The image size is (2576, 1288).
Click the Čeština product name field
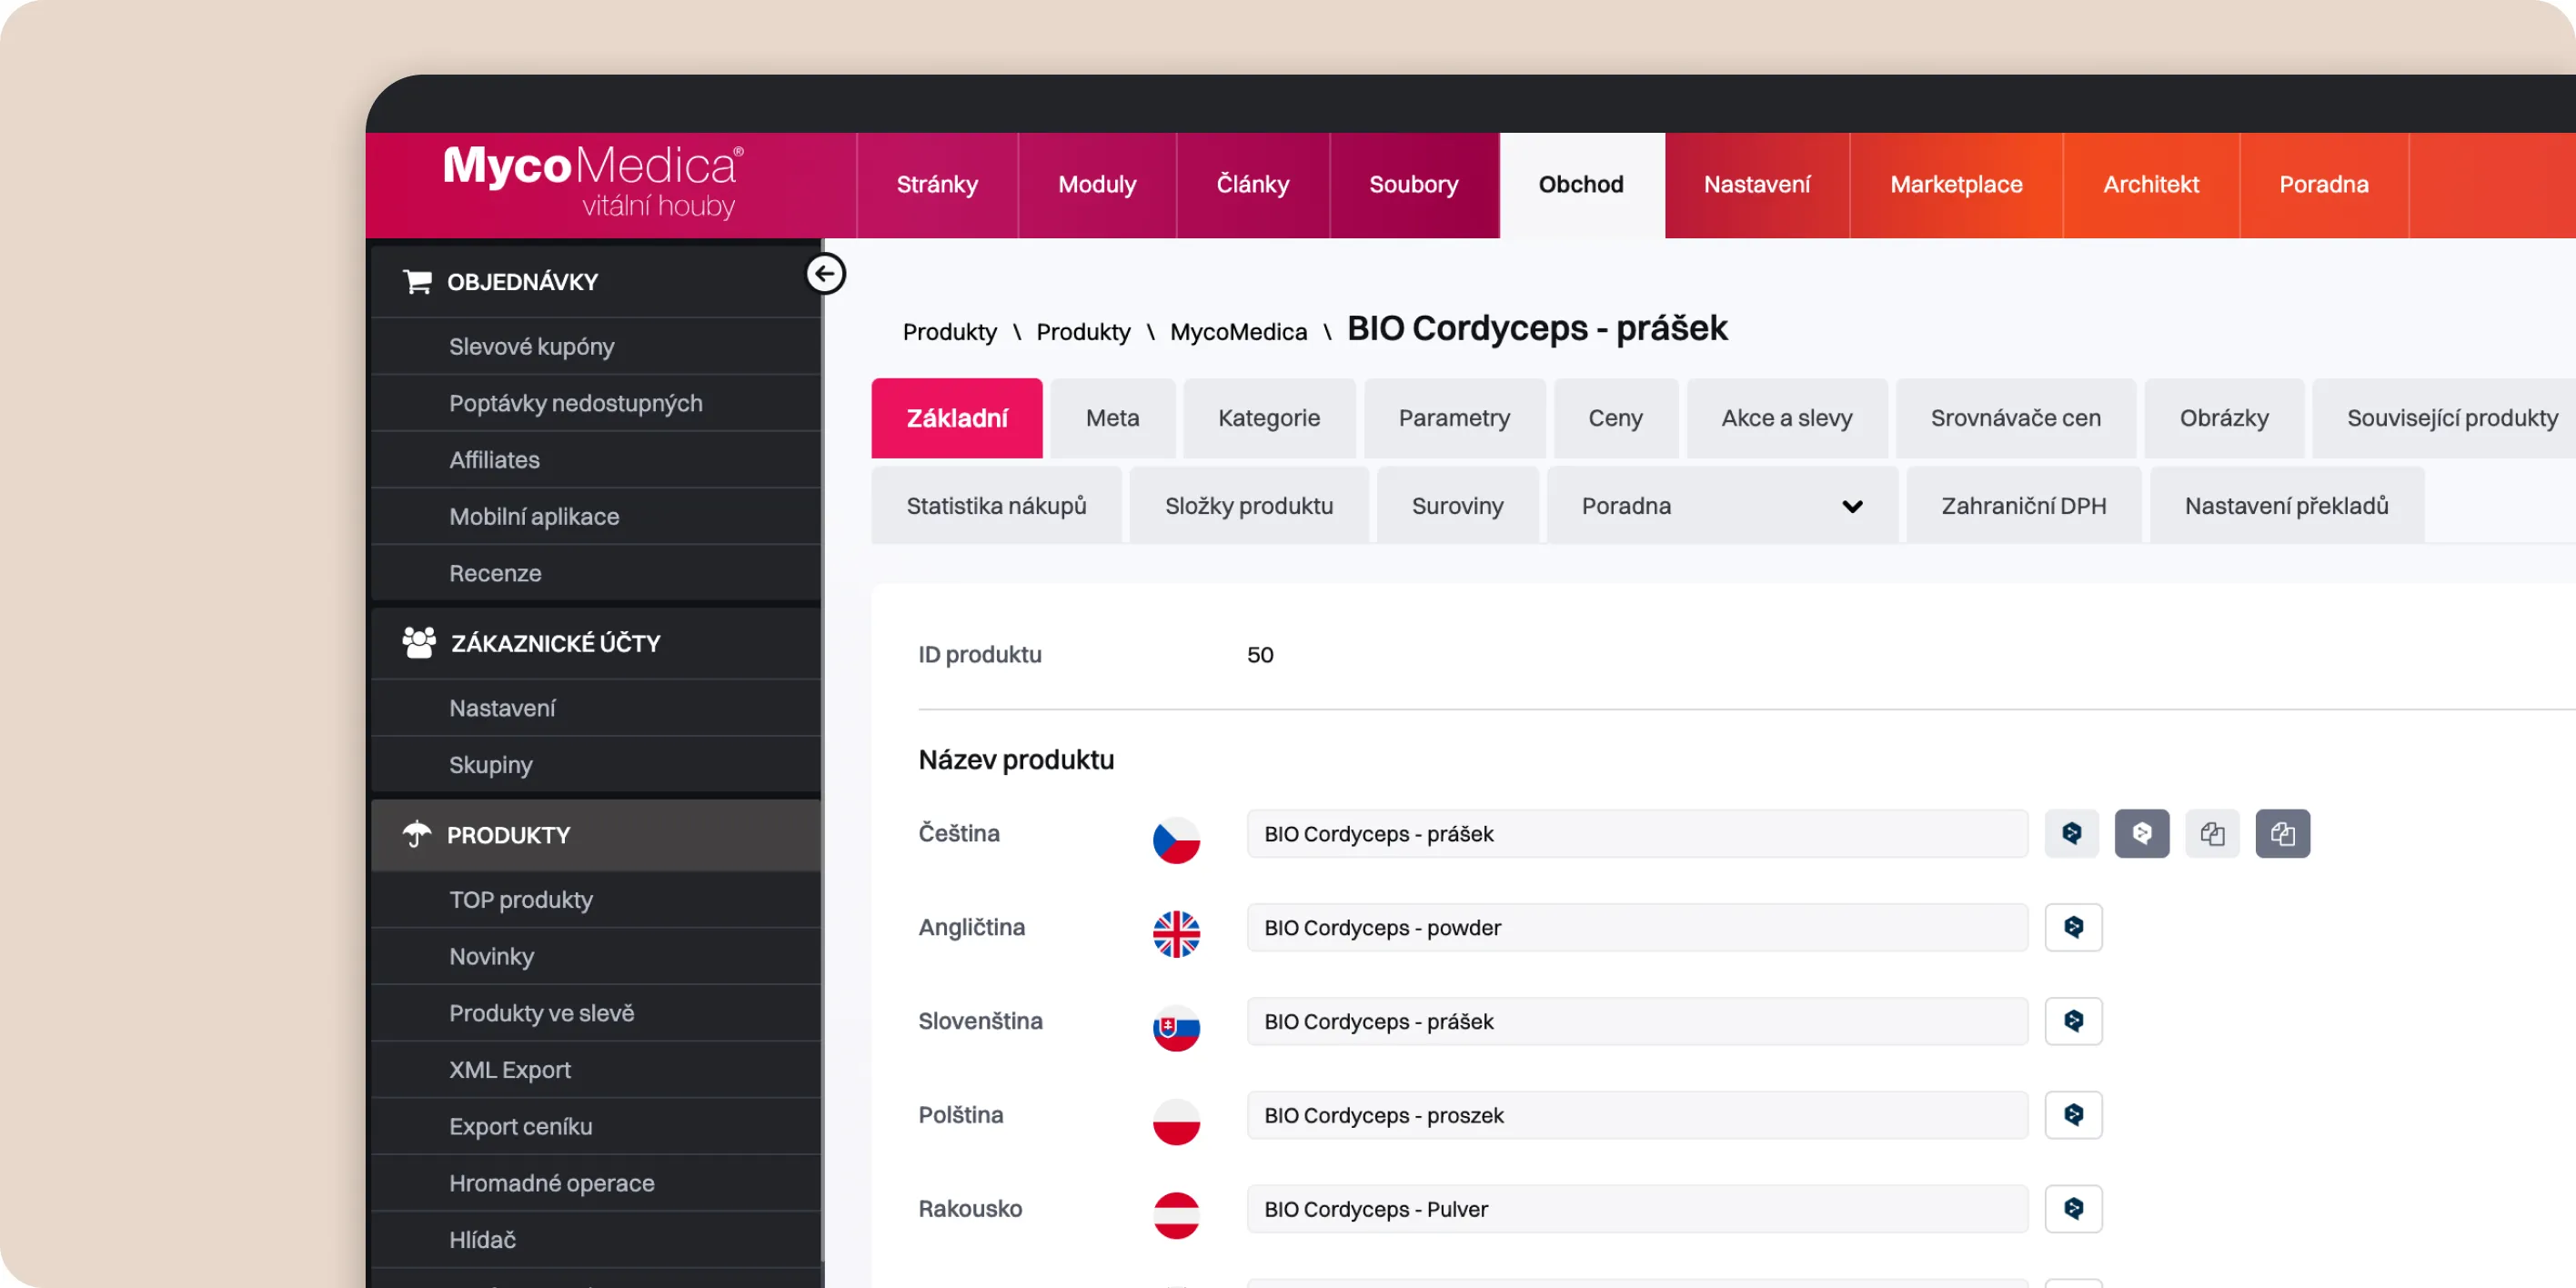[1637, 833]
